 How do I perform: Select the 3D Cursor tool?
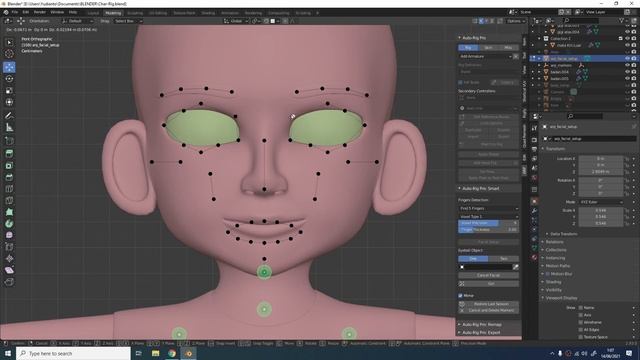click(x=9, y=53)
